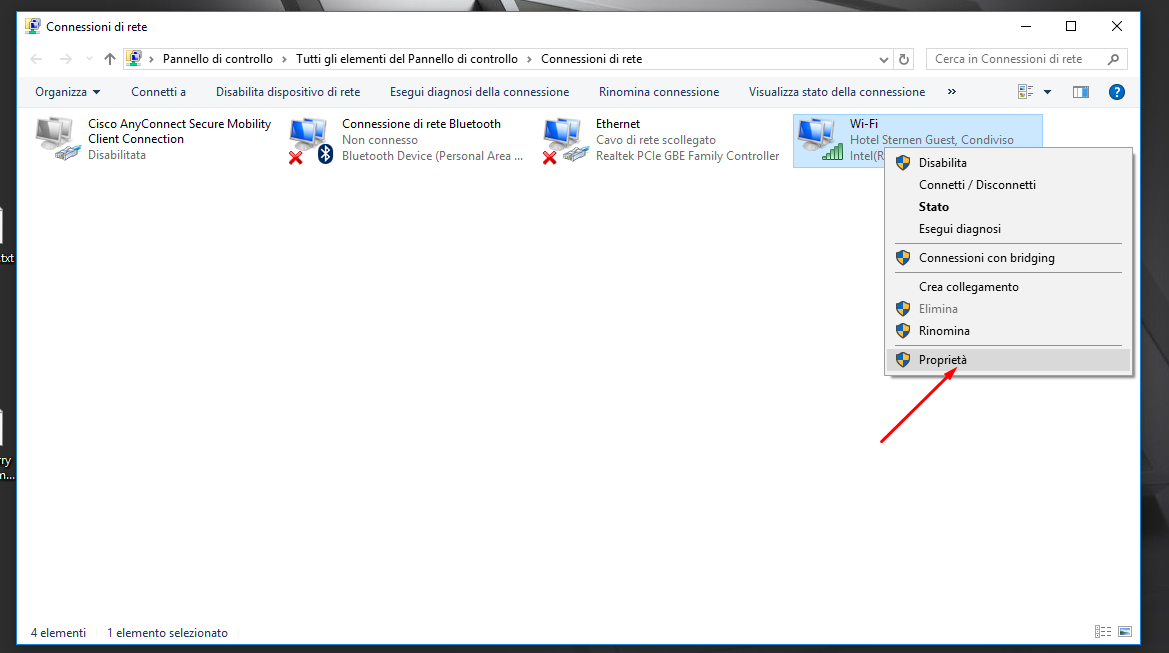Run Esegui diagnosi from the context menu
Screen dimensions: 1169x653
[x=1009, y=229]
